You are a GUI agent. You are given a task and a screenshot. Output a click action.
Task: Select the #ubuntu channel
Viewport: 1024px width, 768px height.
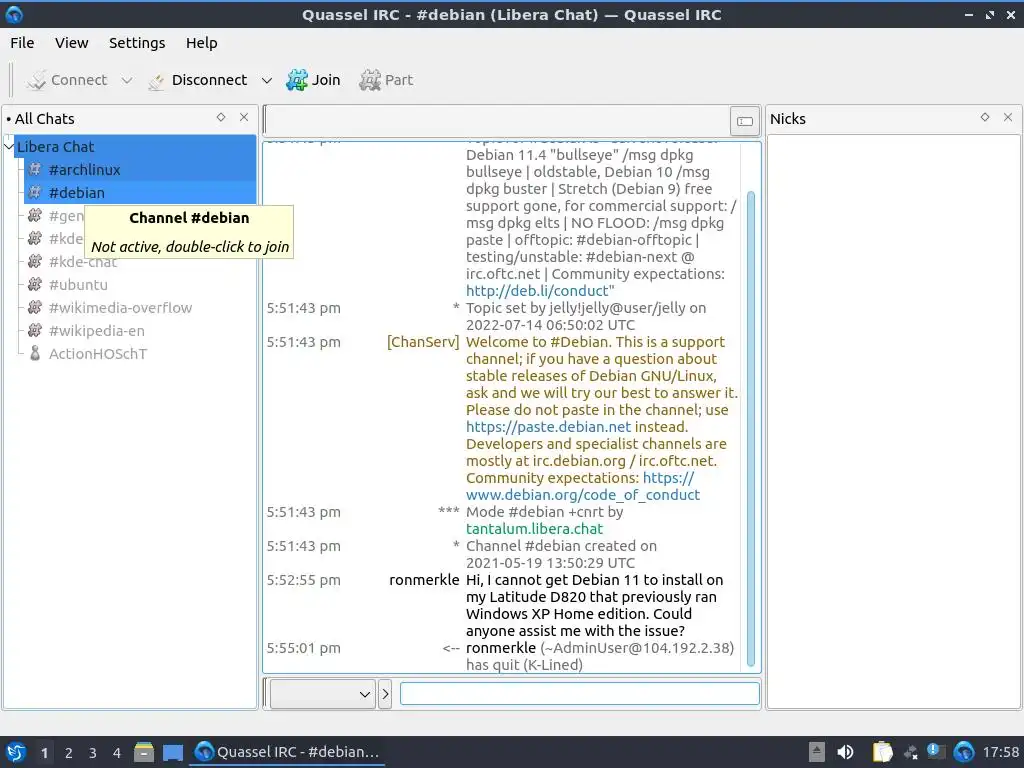pos(78,285)
